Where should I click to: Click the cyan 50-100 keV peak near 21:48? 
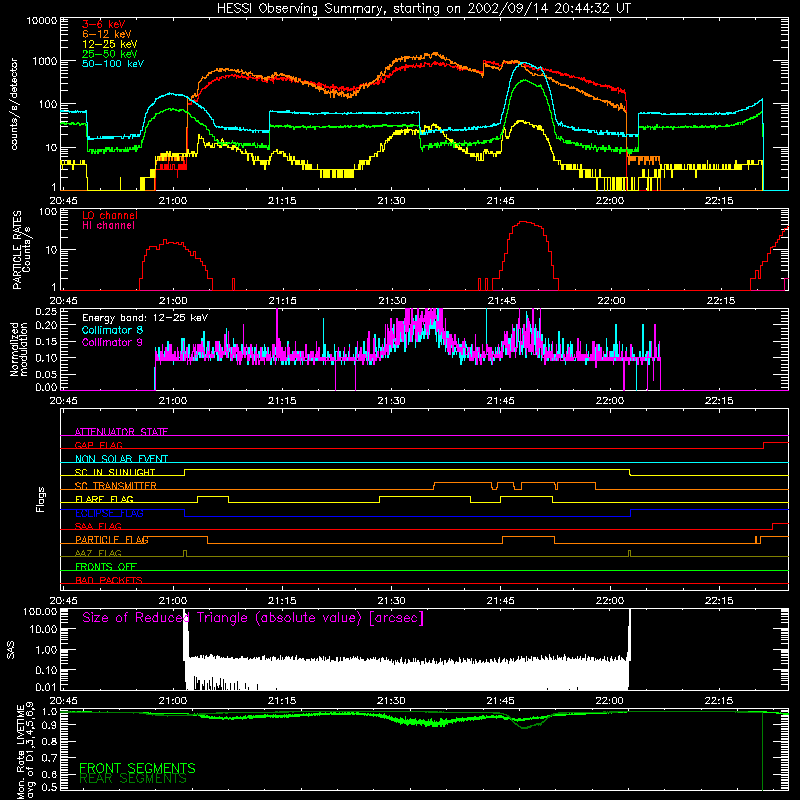point(524,63)
